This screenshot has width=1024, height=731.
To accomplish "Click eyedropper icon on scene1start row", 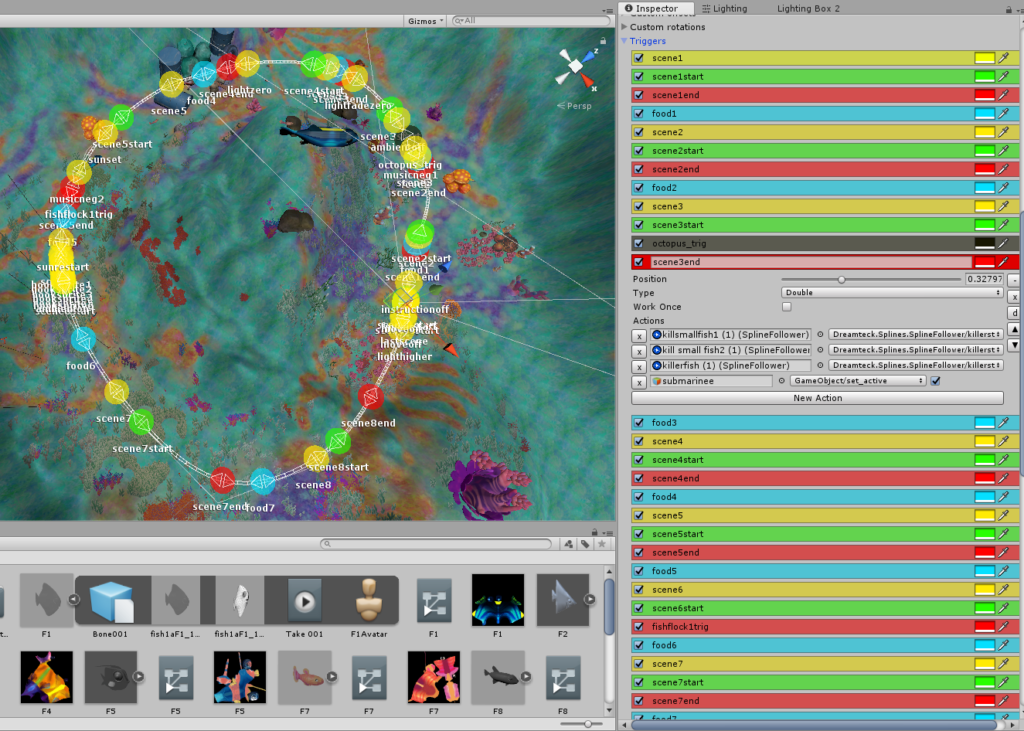I will click(x=1004, y=76).
